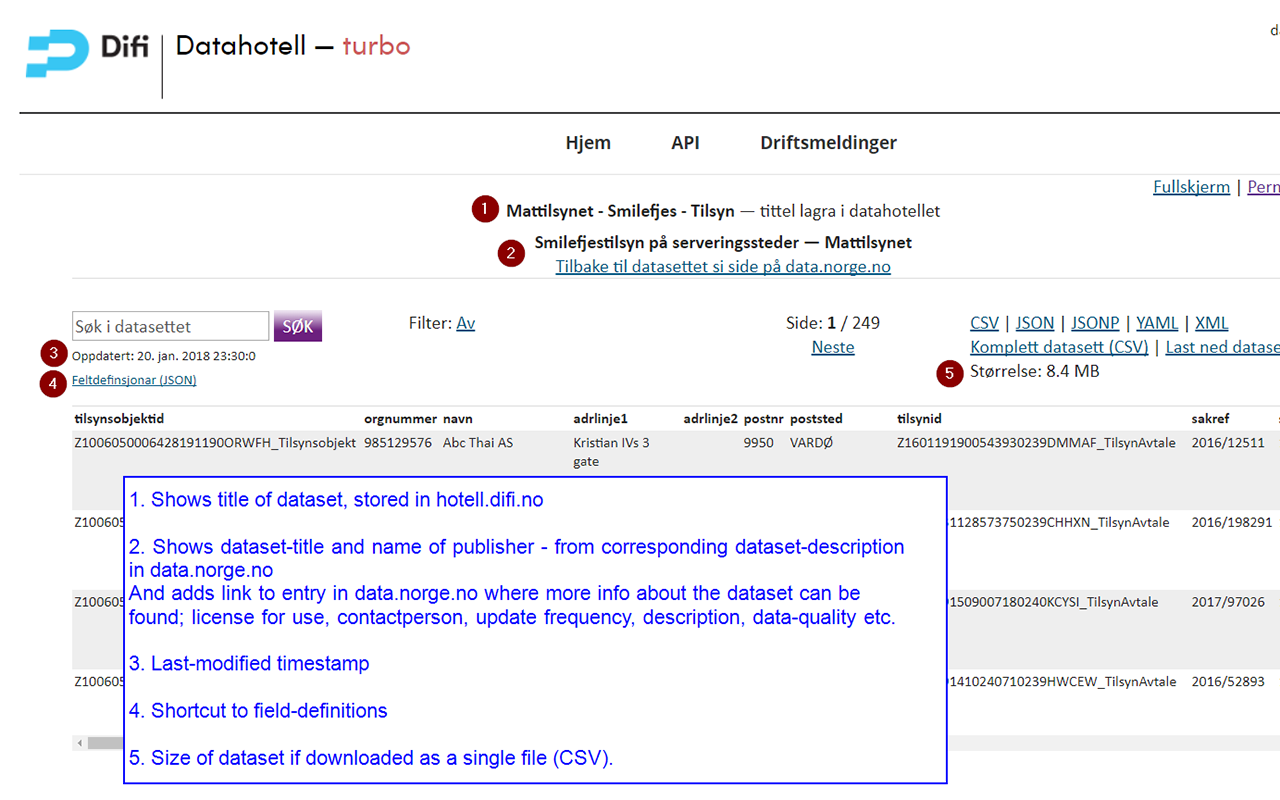
Task: Download data as CSV
Action: coord(984,323)
